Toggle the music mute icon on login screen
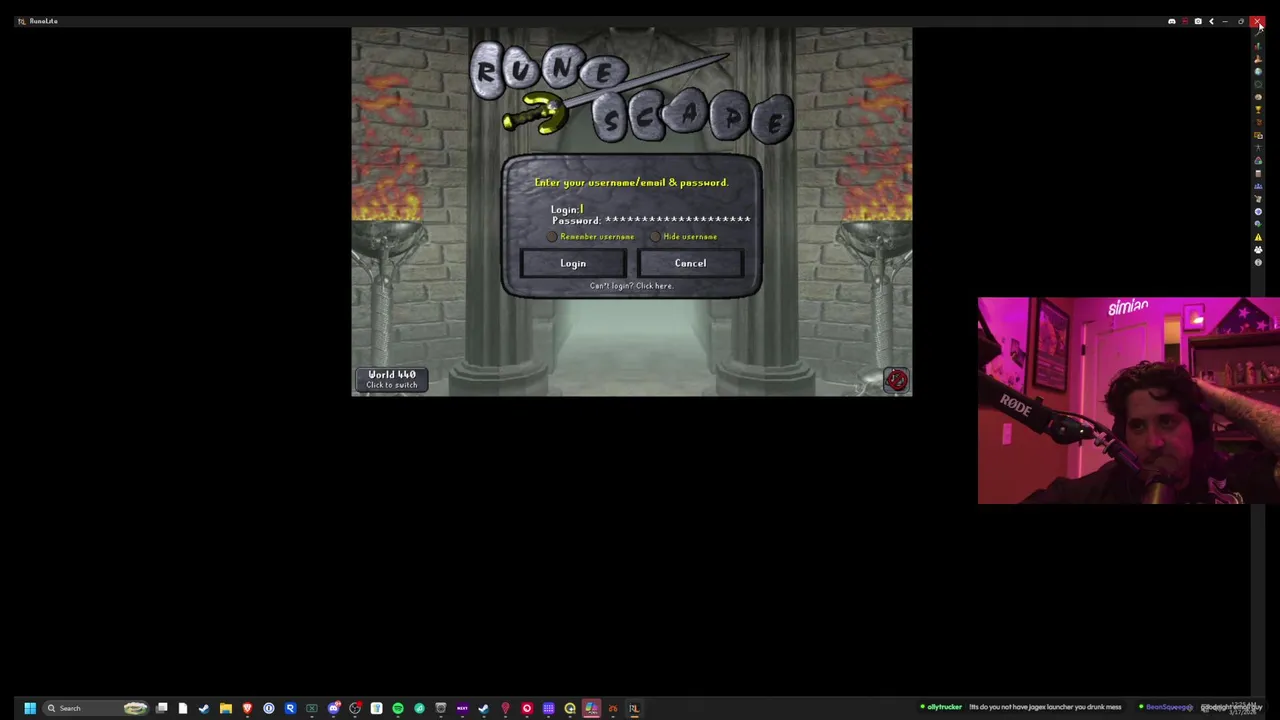The image size is (1280, 720). point(896,380)
